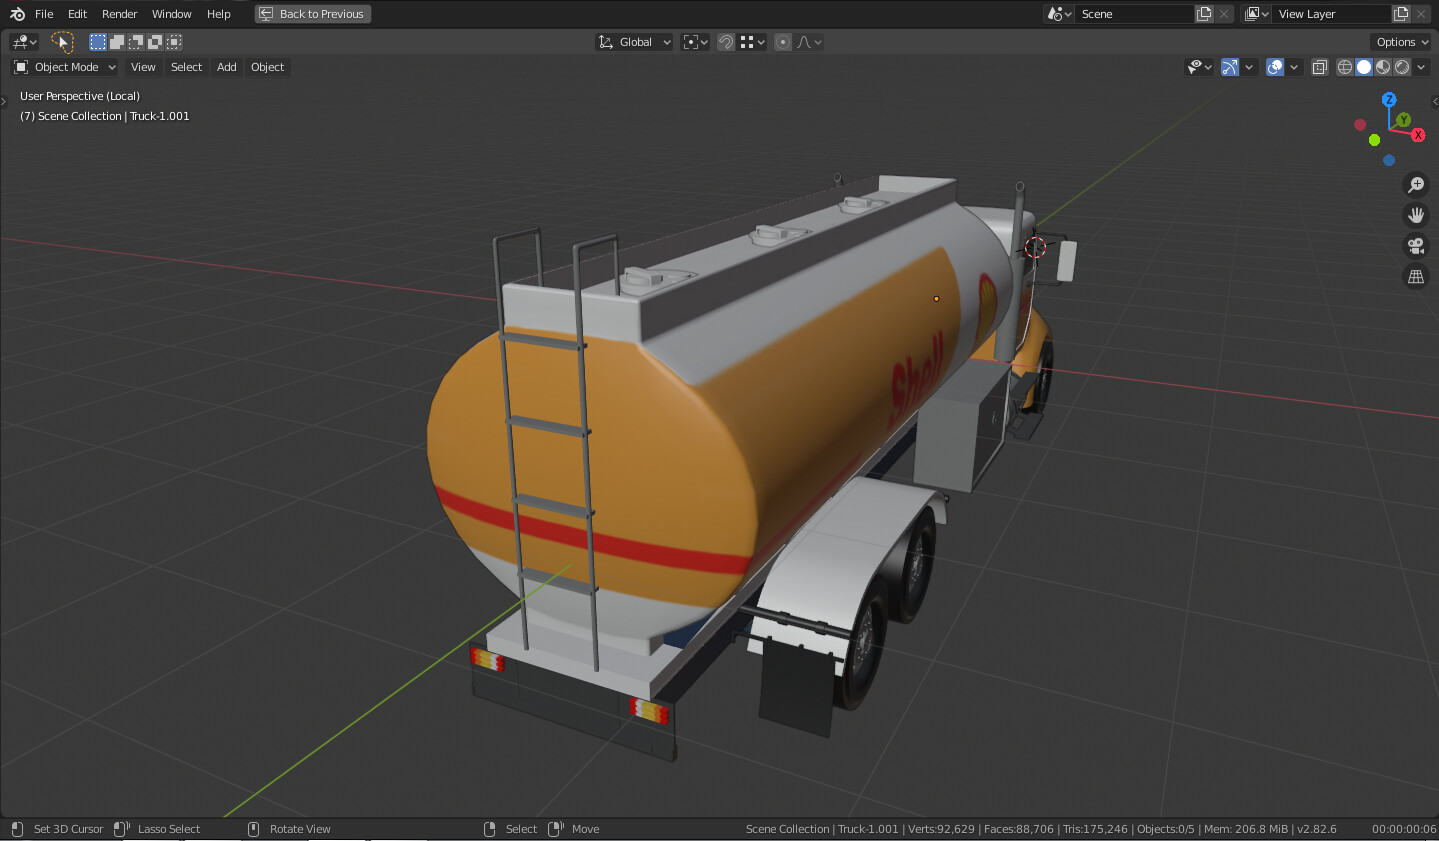Viewport: 1439px width, 841px height.
Task: Open the View menu in viewport header
Action: [143, 67]
